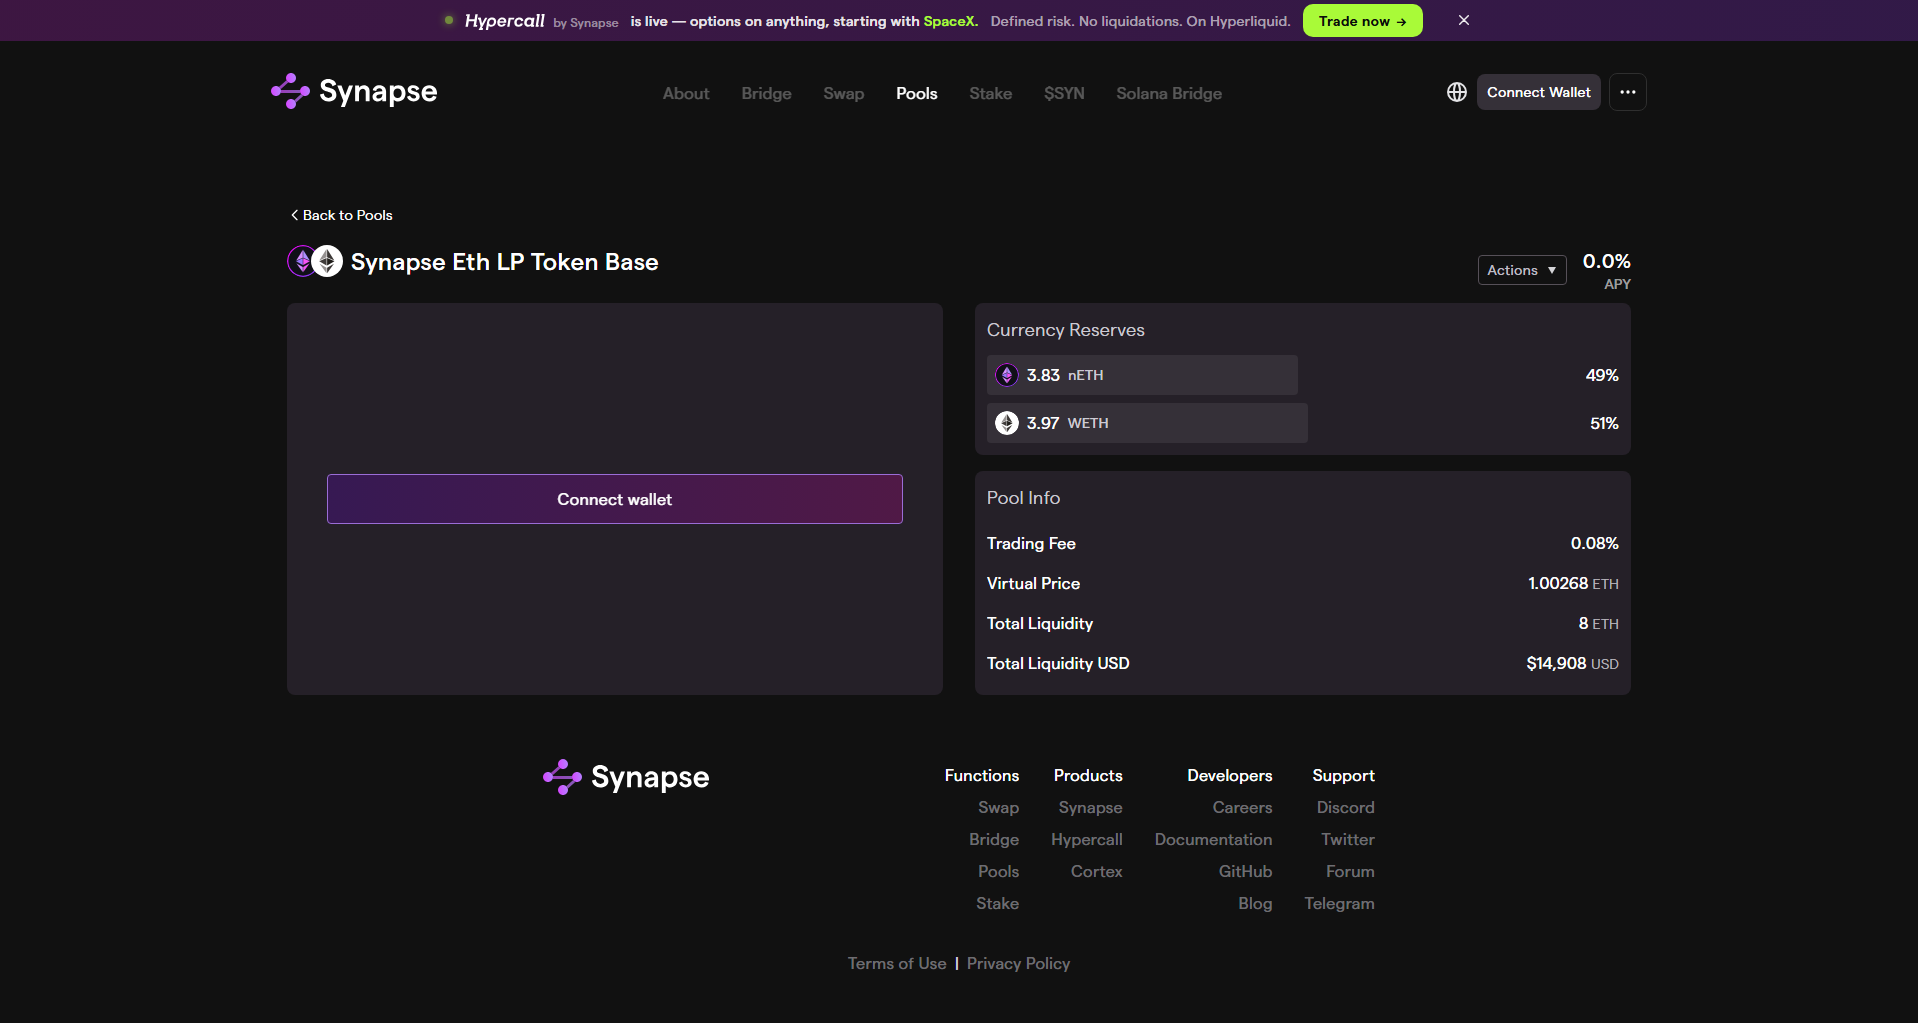1918x1023 pixels.
Task: Open the About navigation item
Action: (686, 93)
